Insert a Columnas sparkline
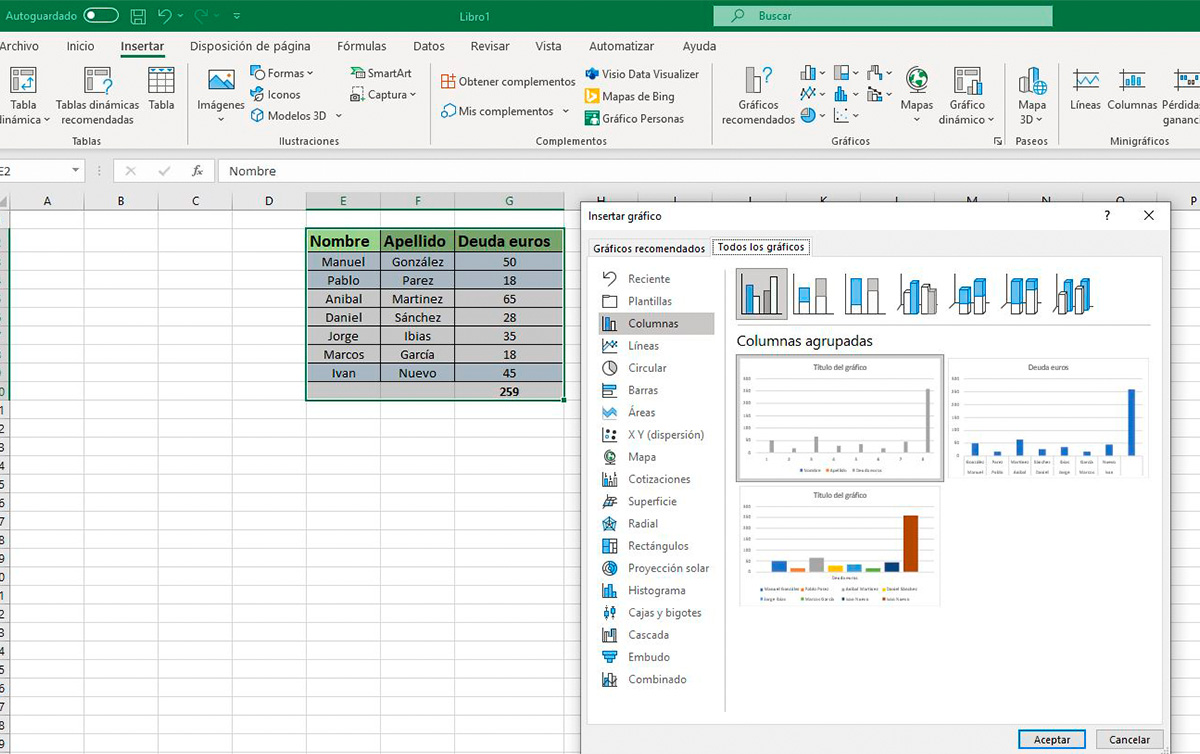This screenshot has width=1200, height=754. (x=1132, y=90)
